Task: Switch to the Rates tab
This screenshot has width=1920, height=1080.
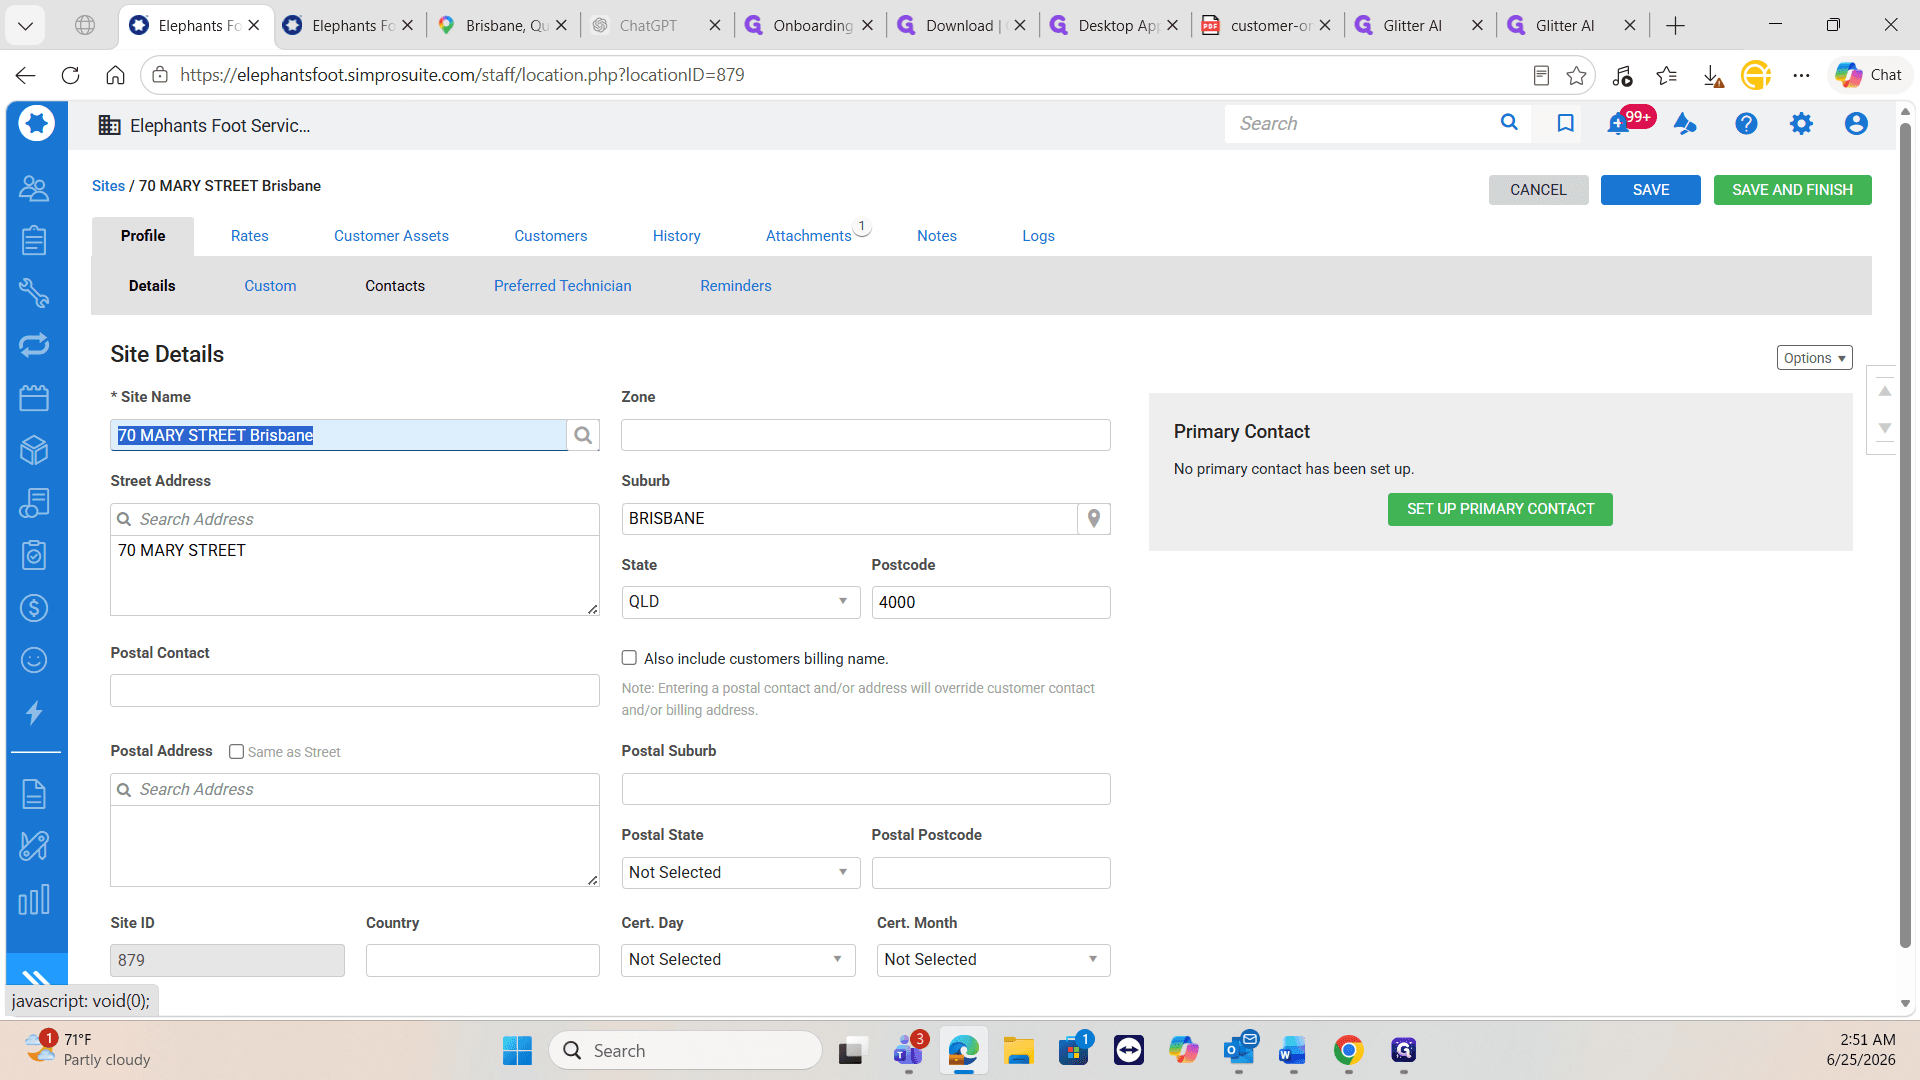Action: pos(249,236)
